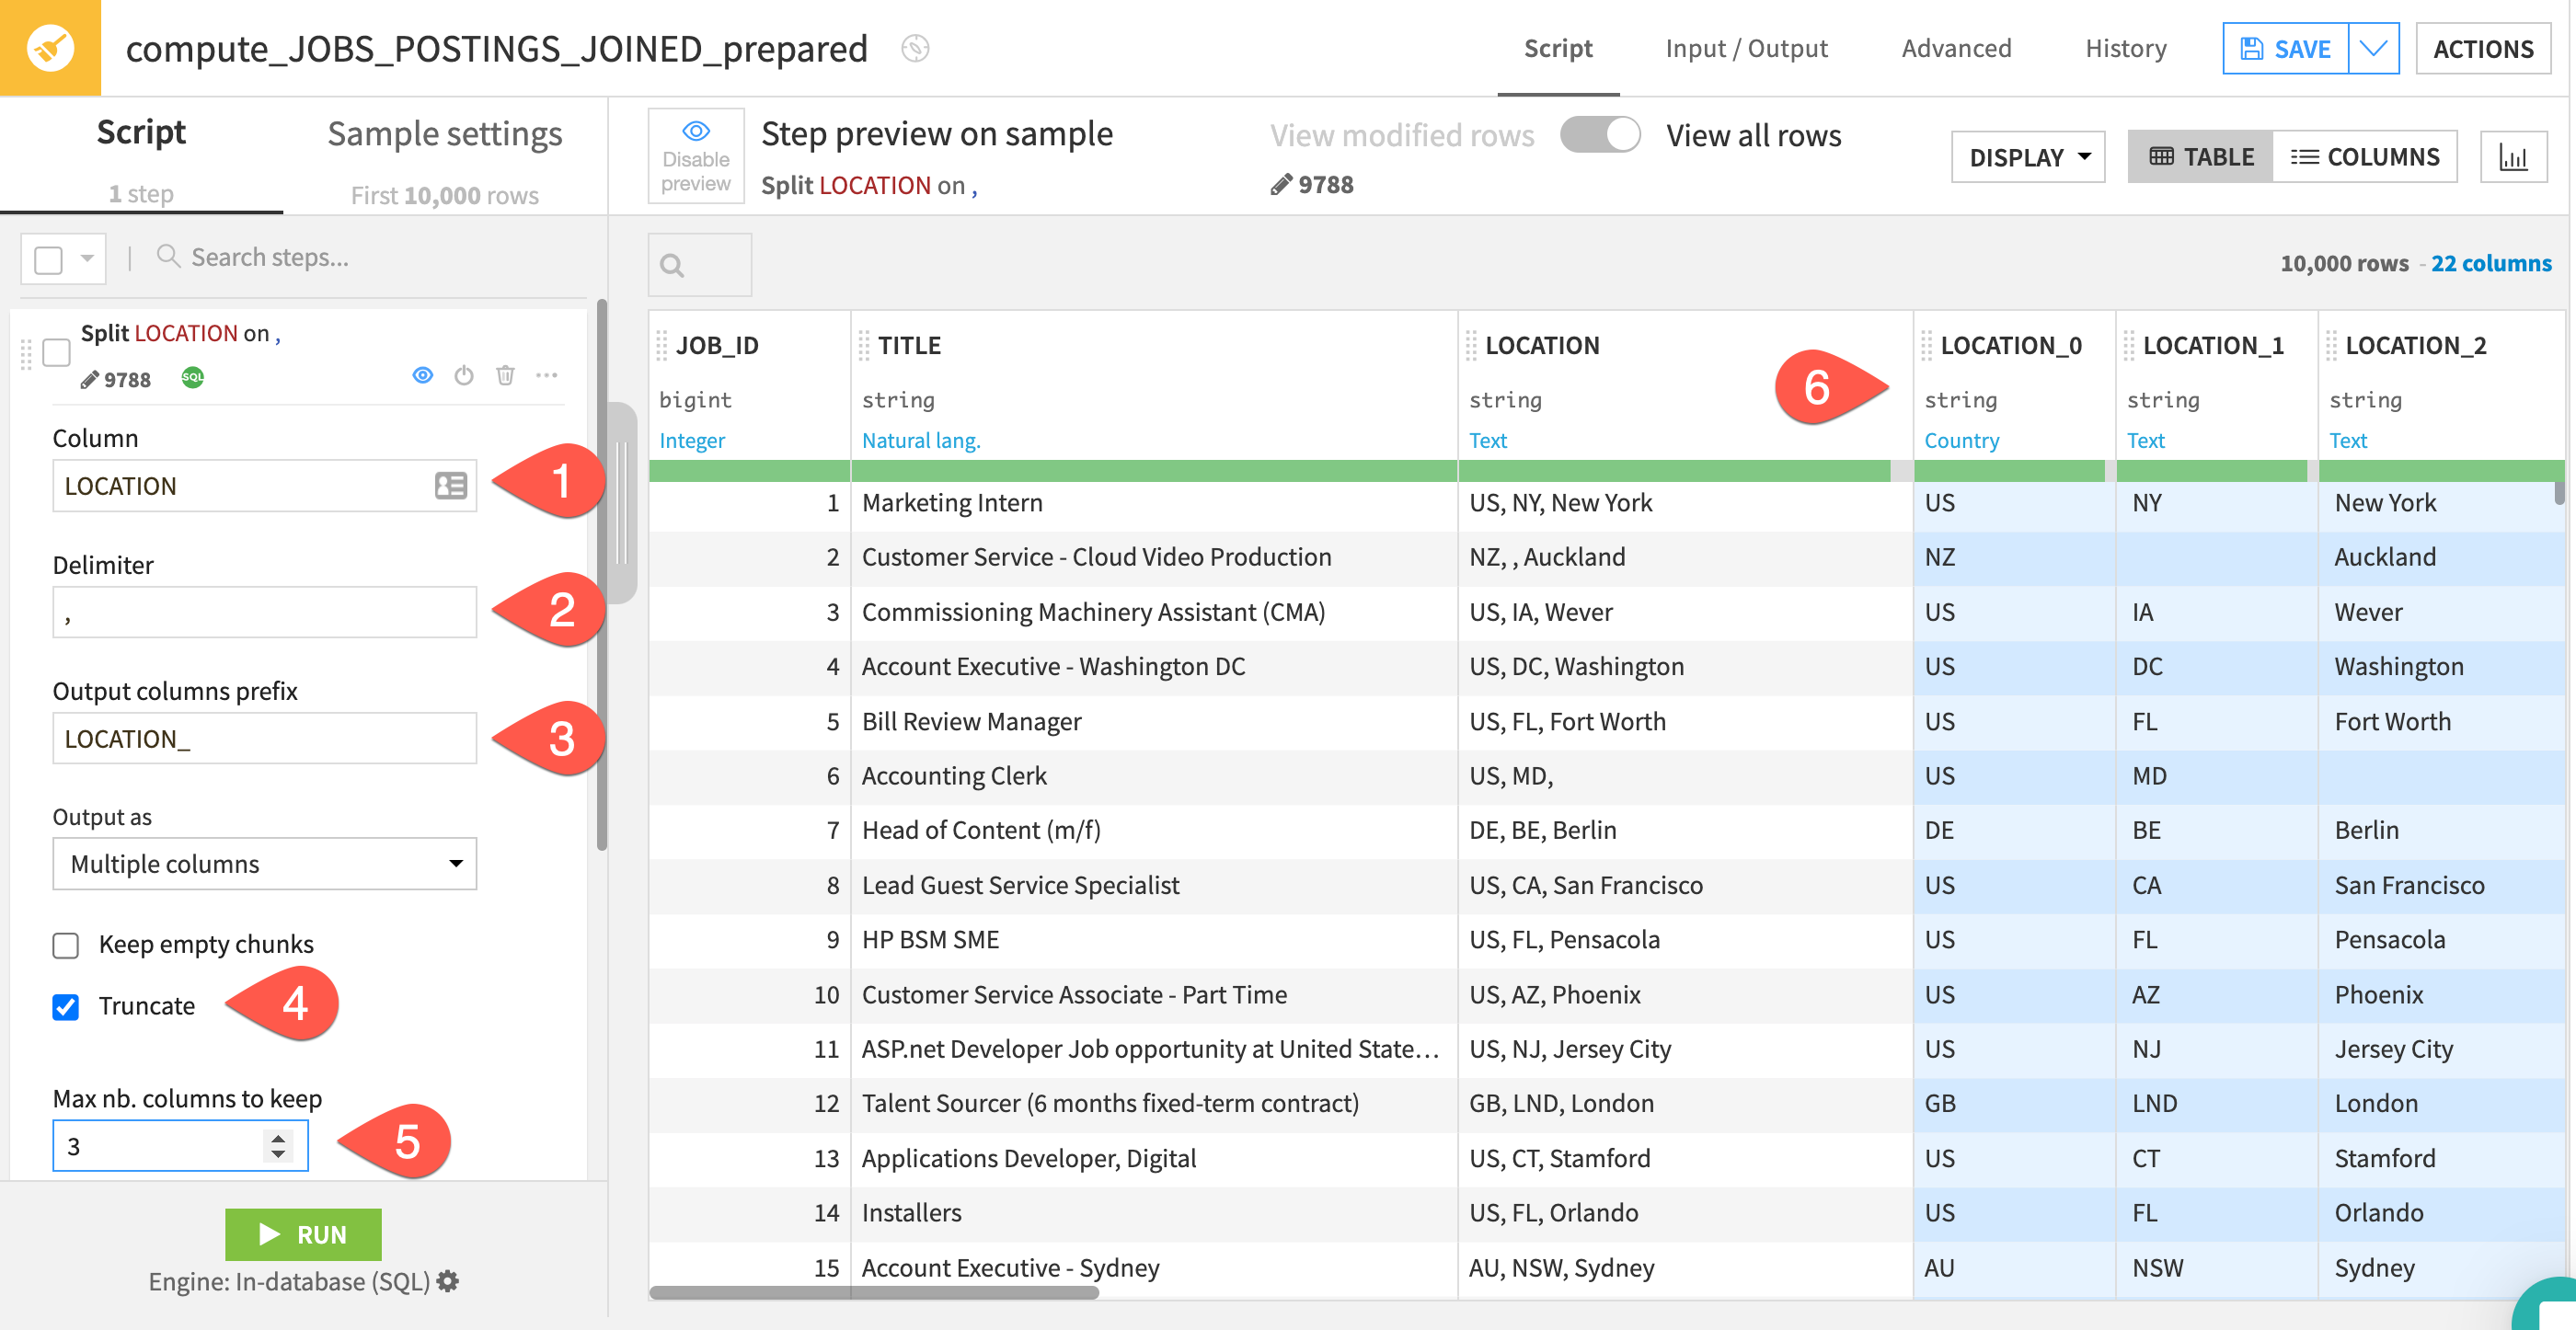Open the Split step more options ellipsis
The width and height of the screenshot is (2576, 1330).
(x=546, y=375)
